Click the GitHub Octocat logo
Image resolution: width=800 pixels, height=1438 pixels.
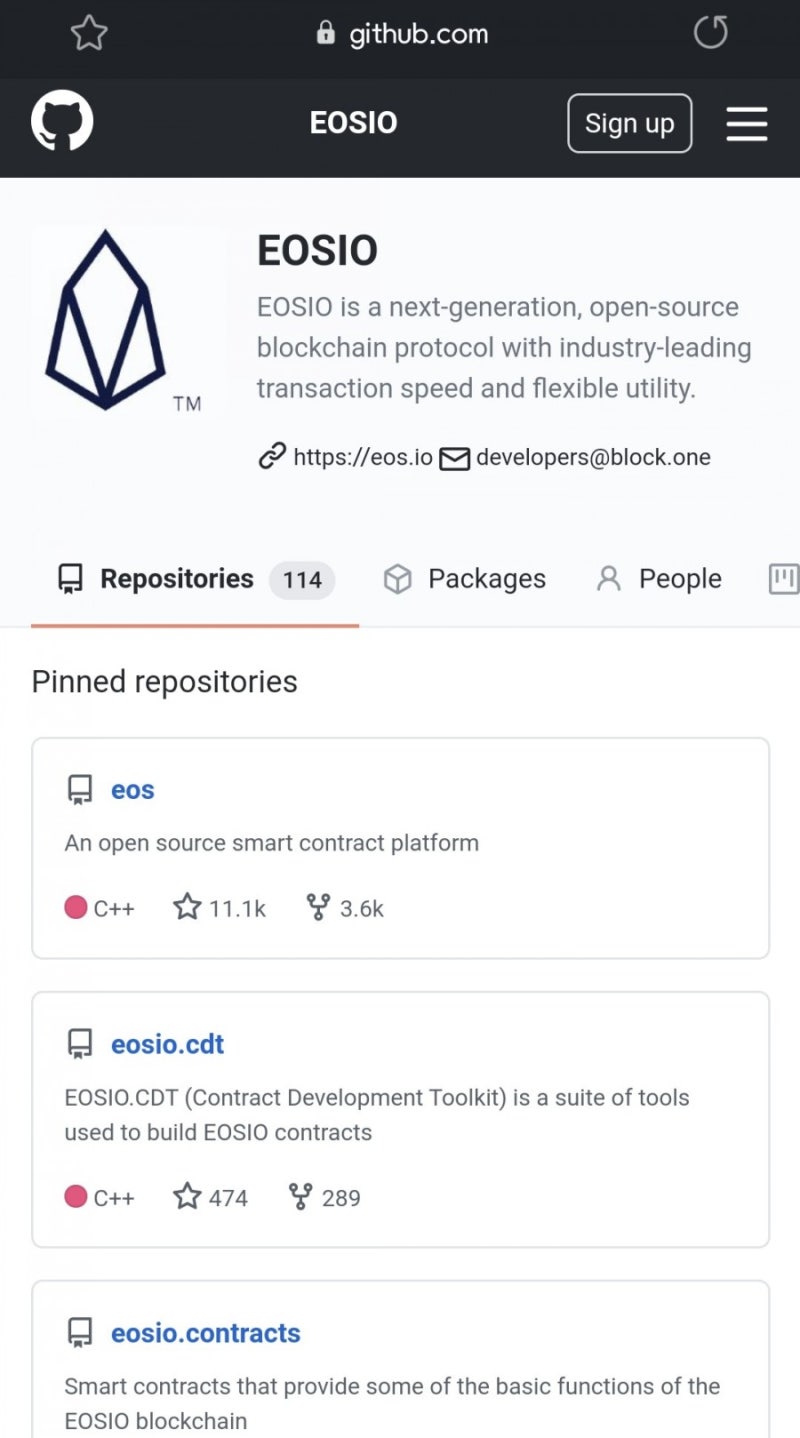pyautogui.click(x=62, y=122)
